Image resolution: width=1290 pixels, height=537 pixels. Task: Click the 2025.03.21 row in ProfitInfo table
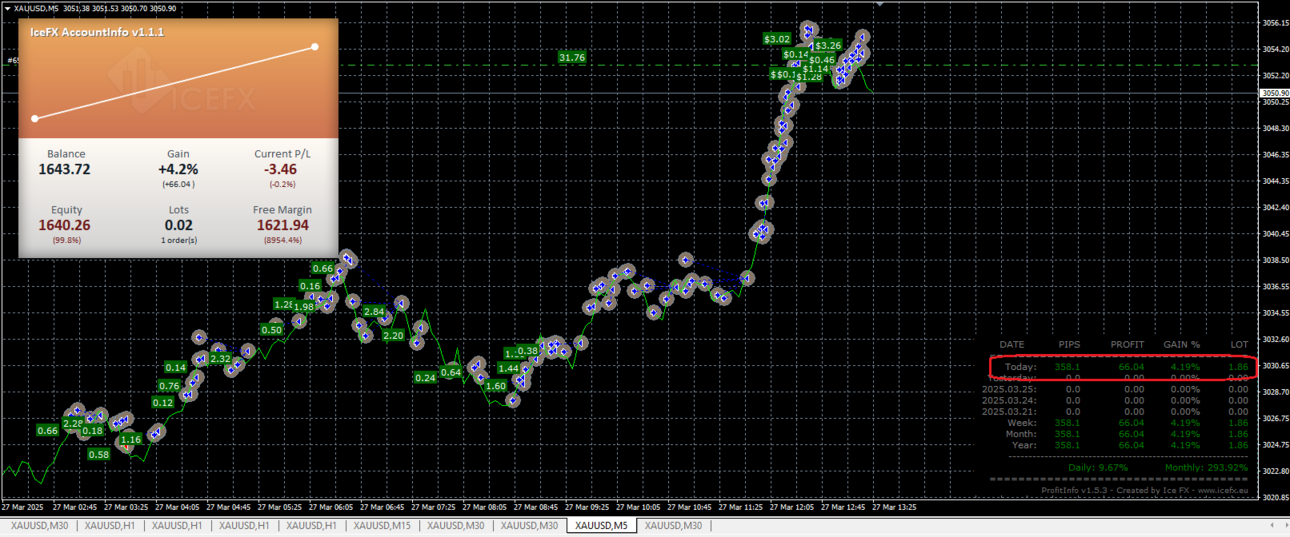[1116, 411]
